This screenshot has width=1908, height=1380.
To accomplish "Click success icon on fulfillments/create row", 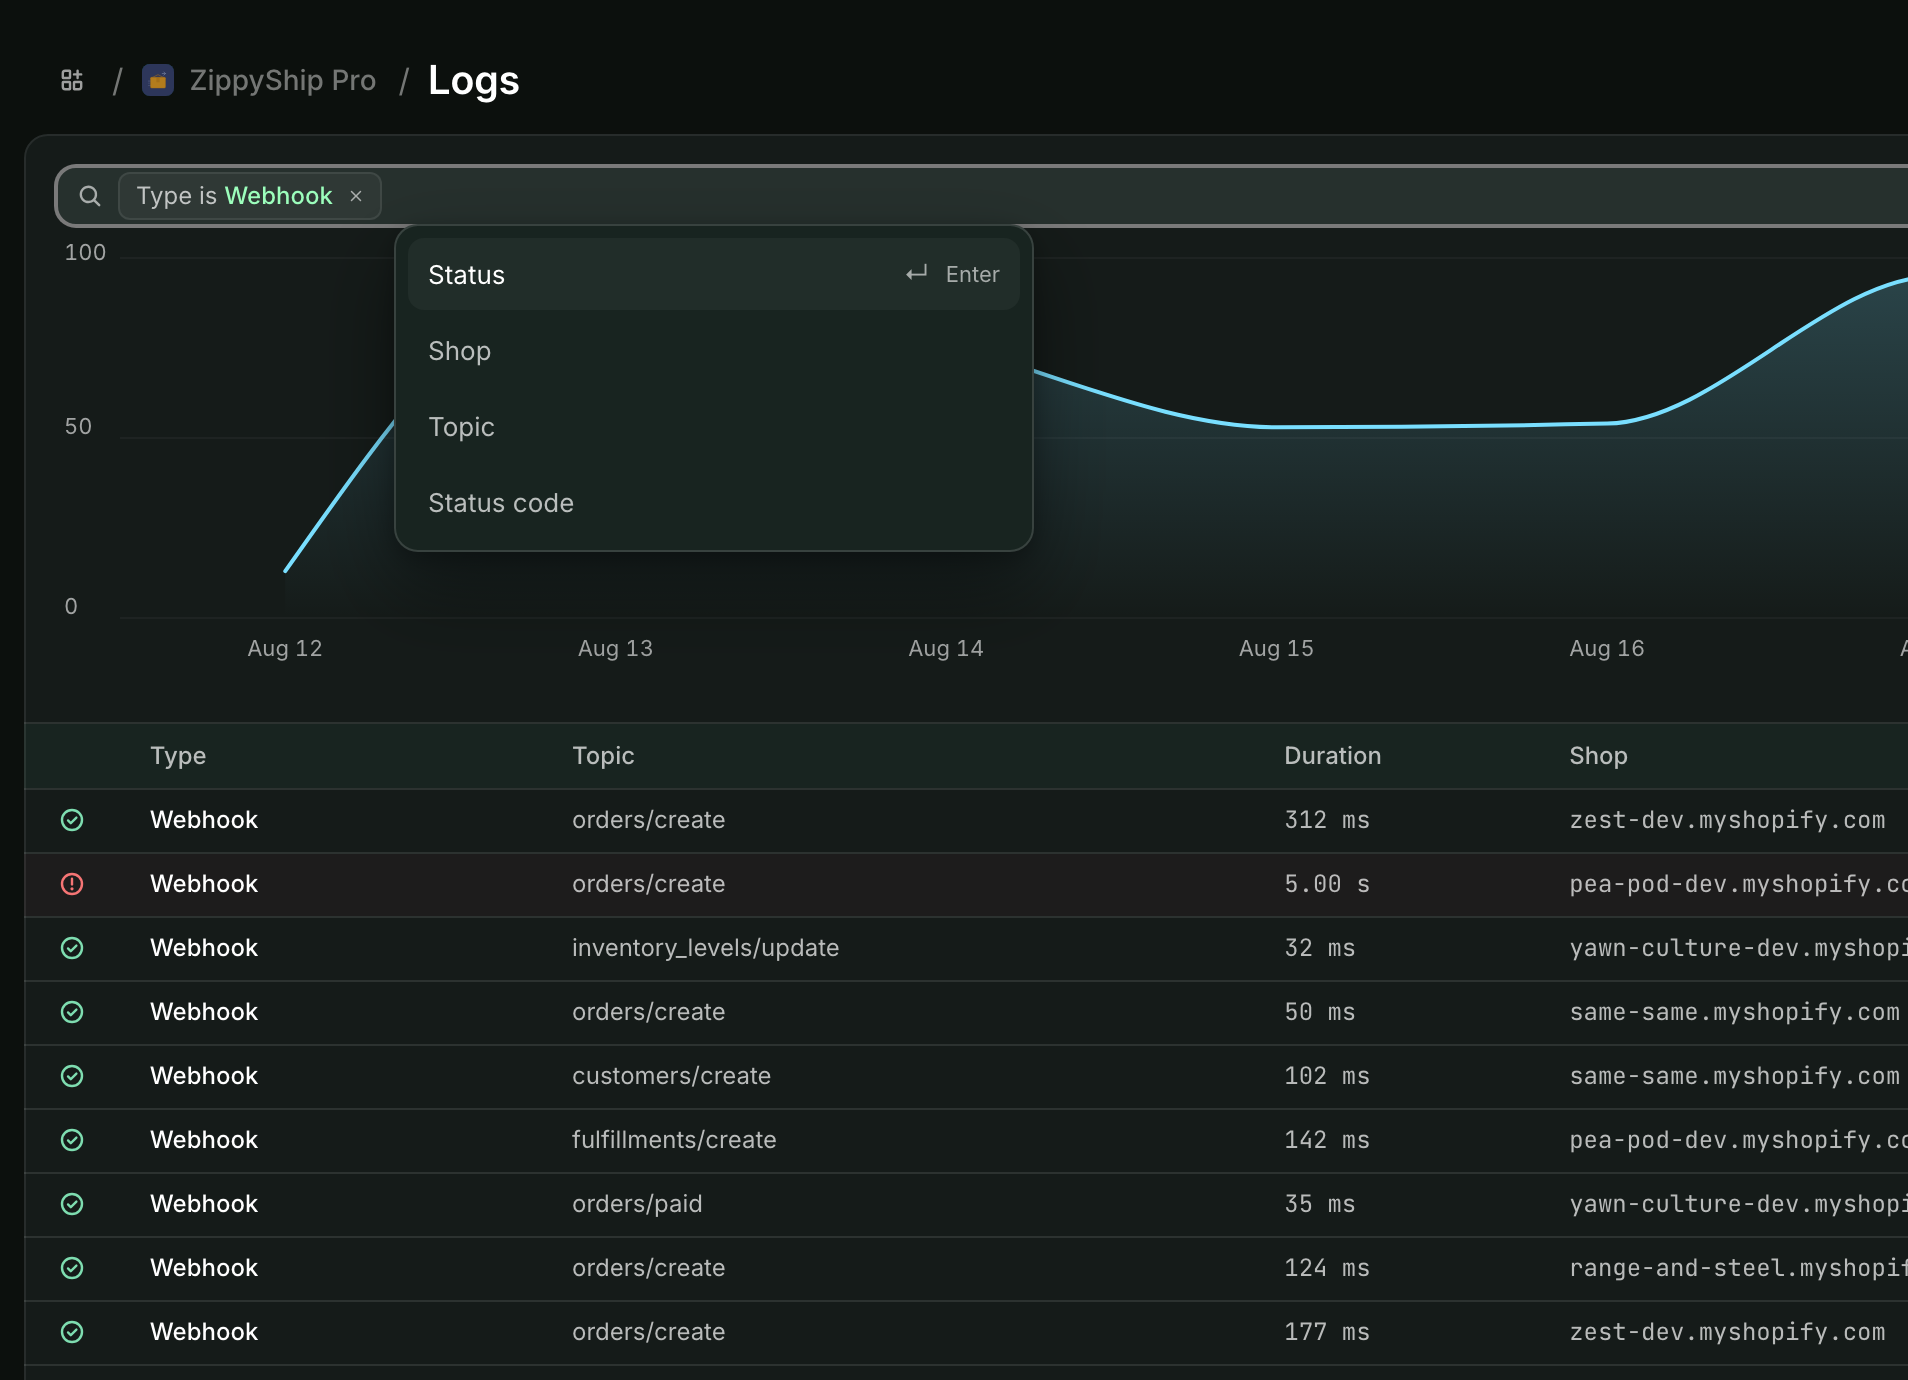I will (72, 1140).
